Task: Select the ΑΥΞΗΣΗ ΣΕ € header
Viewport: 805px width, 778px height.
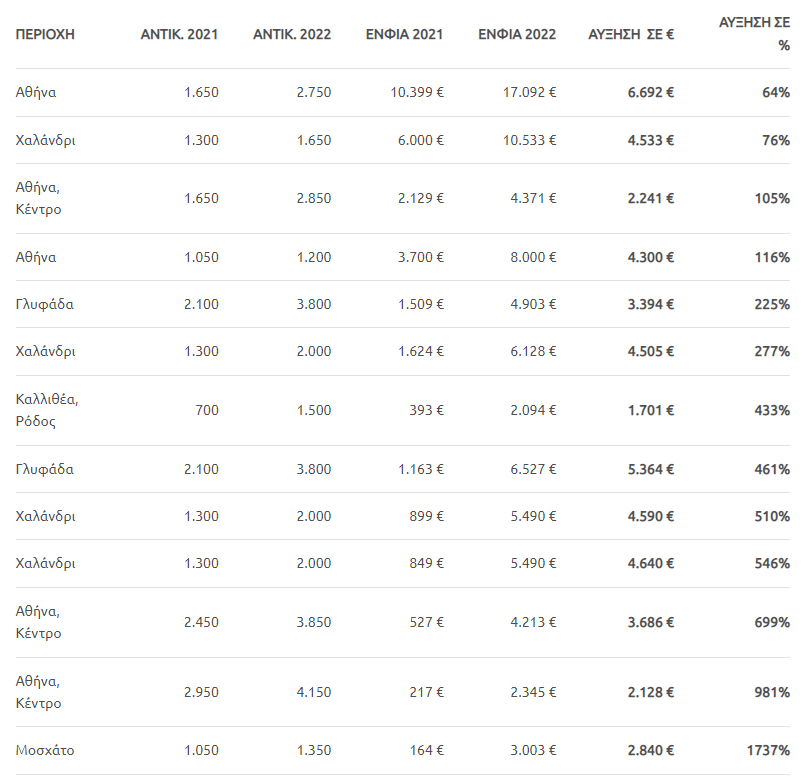Action: tap(631, 34)
